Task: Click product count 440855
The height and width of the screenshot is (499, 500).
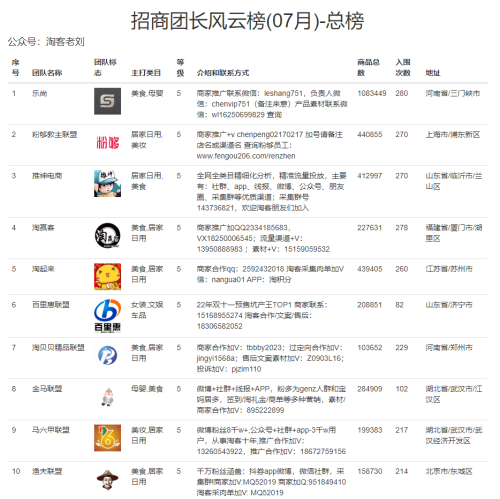Action: (370, 134)
